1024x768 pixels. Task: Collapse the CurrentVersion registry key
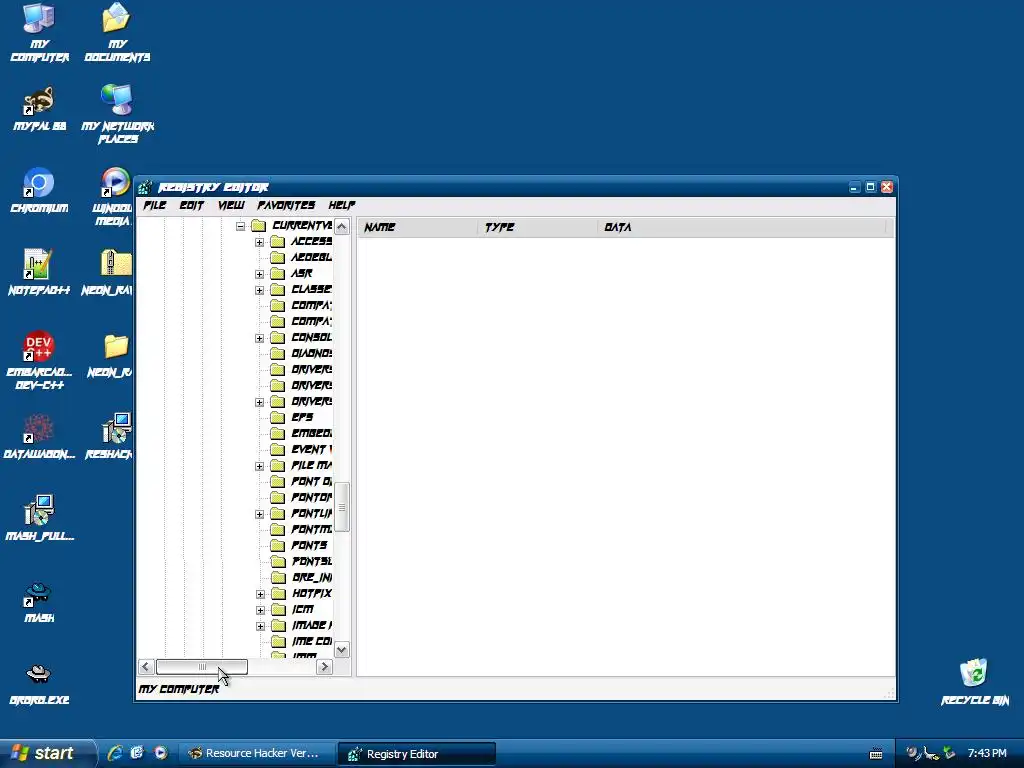click(240, 226)
